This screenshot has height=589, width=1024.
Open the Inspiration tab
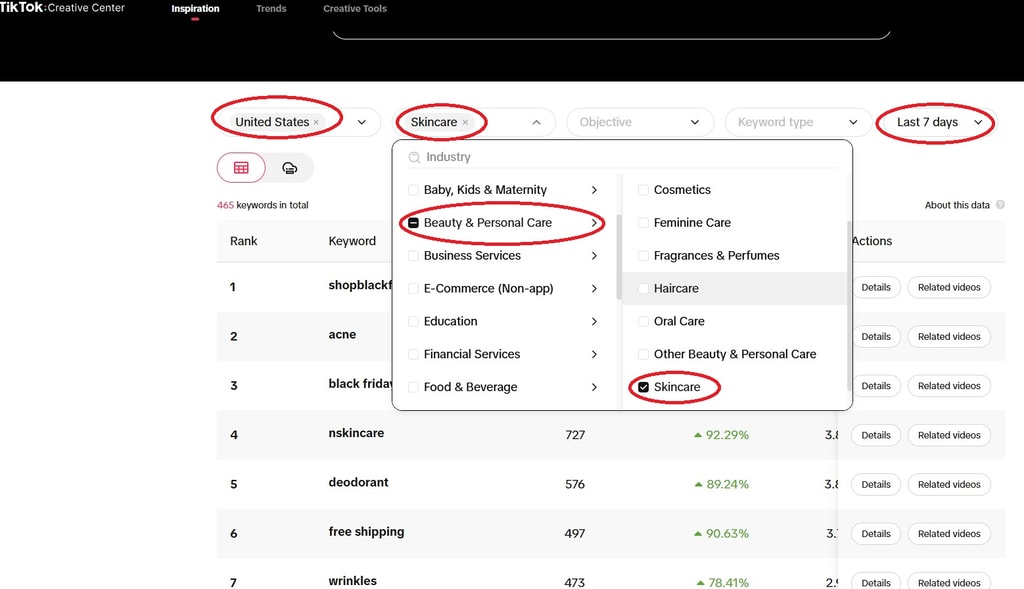pos(195,9)
